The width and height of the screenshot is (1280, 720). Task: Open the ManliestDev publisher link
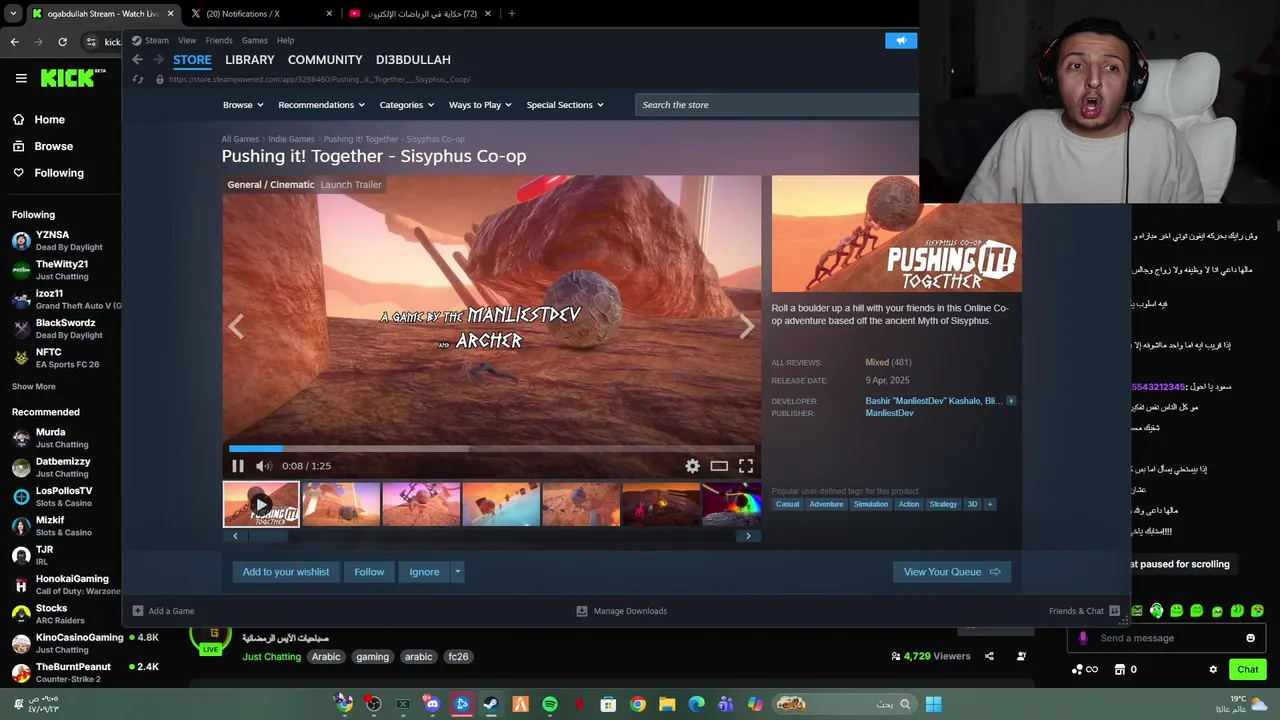(889, 413)
